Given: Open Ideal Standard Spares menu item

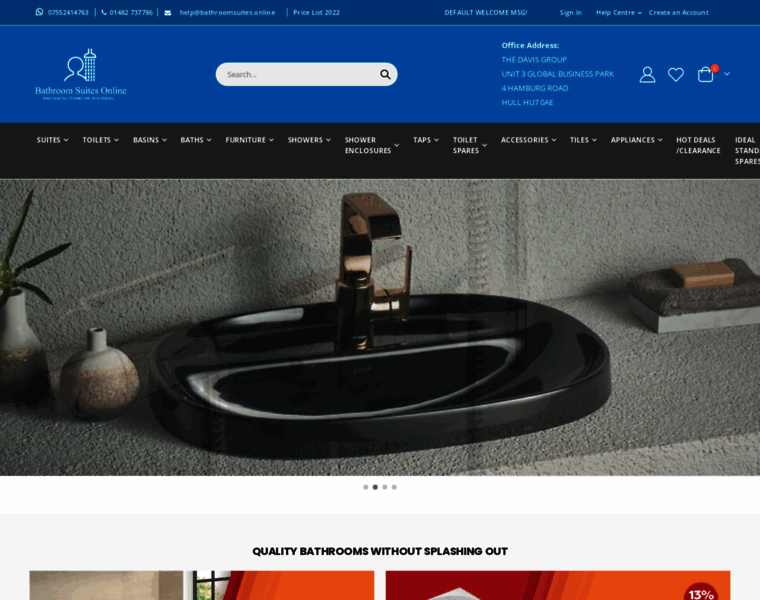Looking at the screenshot, I should pyautogui.click(x=747, y=151).
